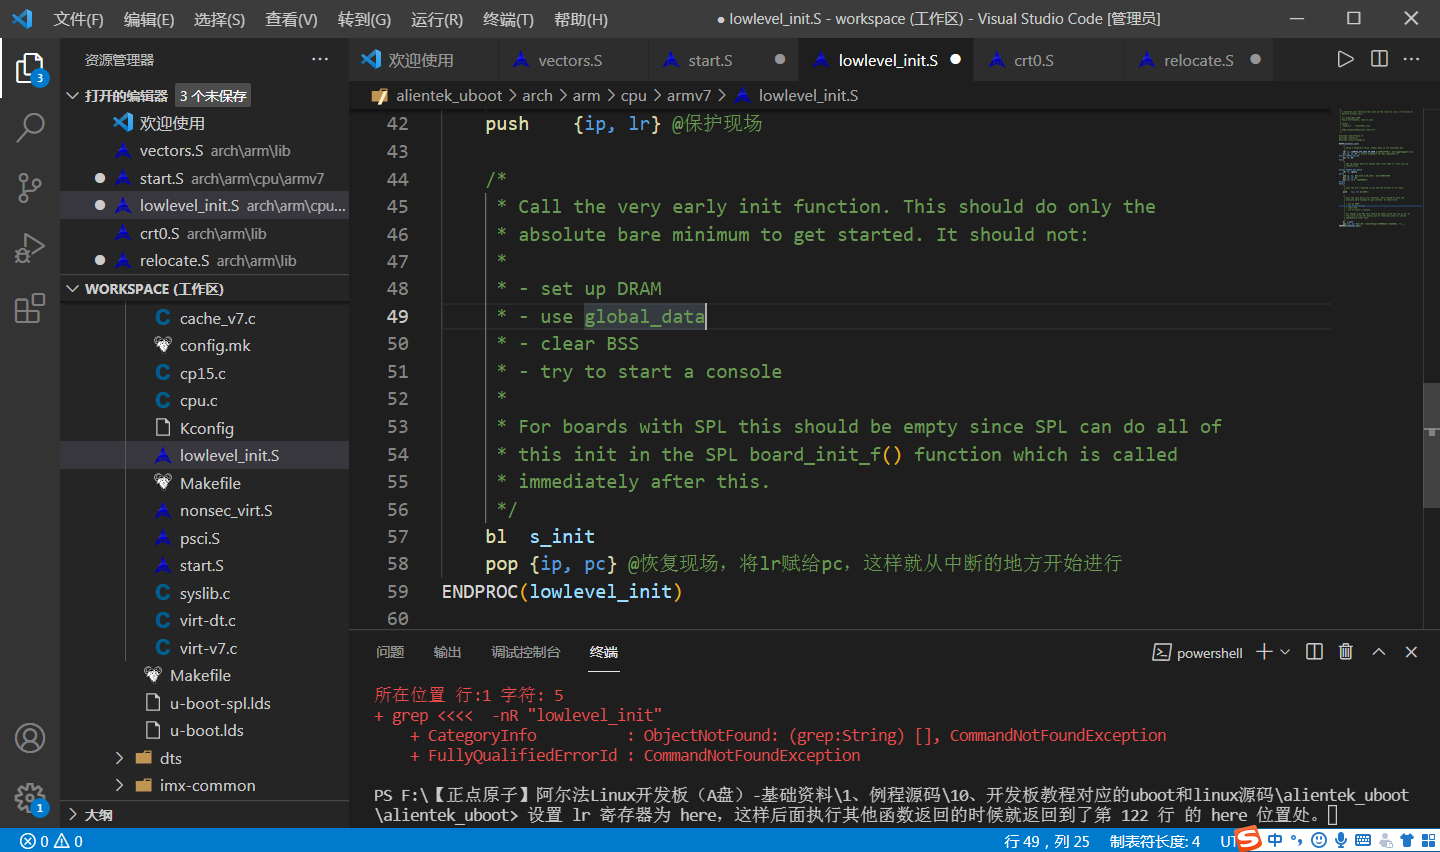Click the Sogou voice input microphone
This screenshot has width=1440, height=852.
pos(1341,840)
